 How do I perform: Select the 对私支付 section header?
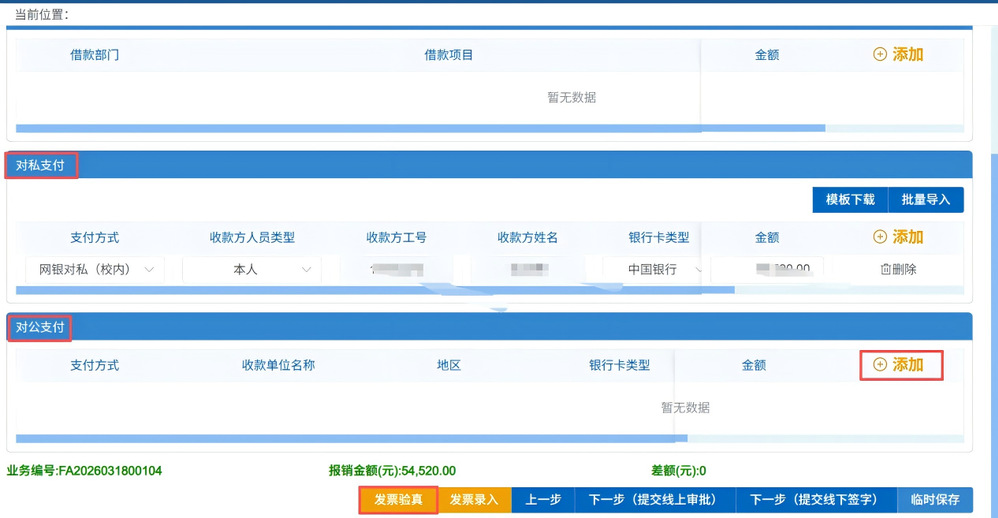point(41,165)
